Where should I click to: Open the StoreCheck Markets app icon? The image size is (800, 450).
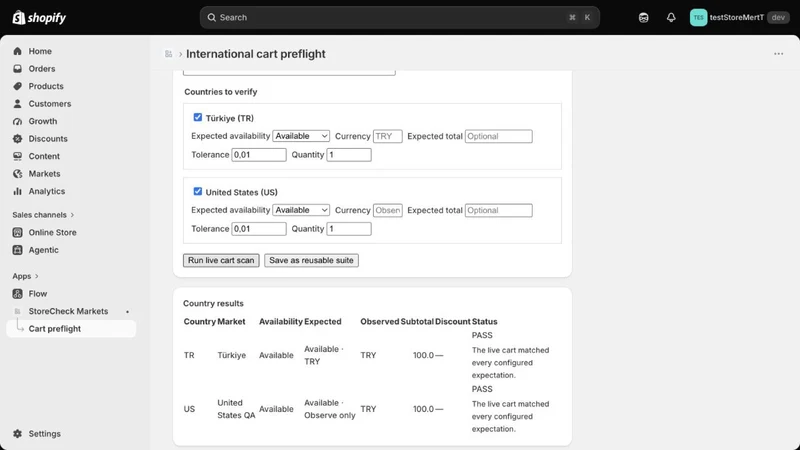coord(17,311)
